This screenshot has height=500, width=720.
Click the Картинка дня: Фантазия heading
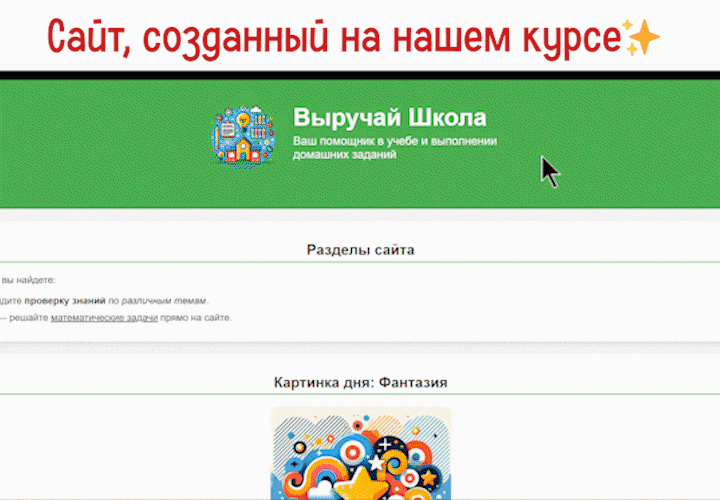click(x=360, y=382)
